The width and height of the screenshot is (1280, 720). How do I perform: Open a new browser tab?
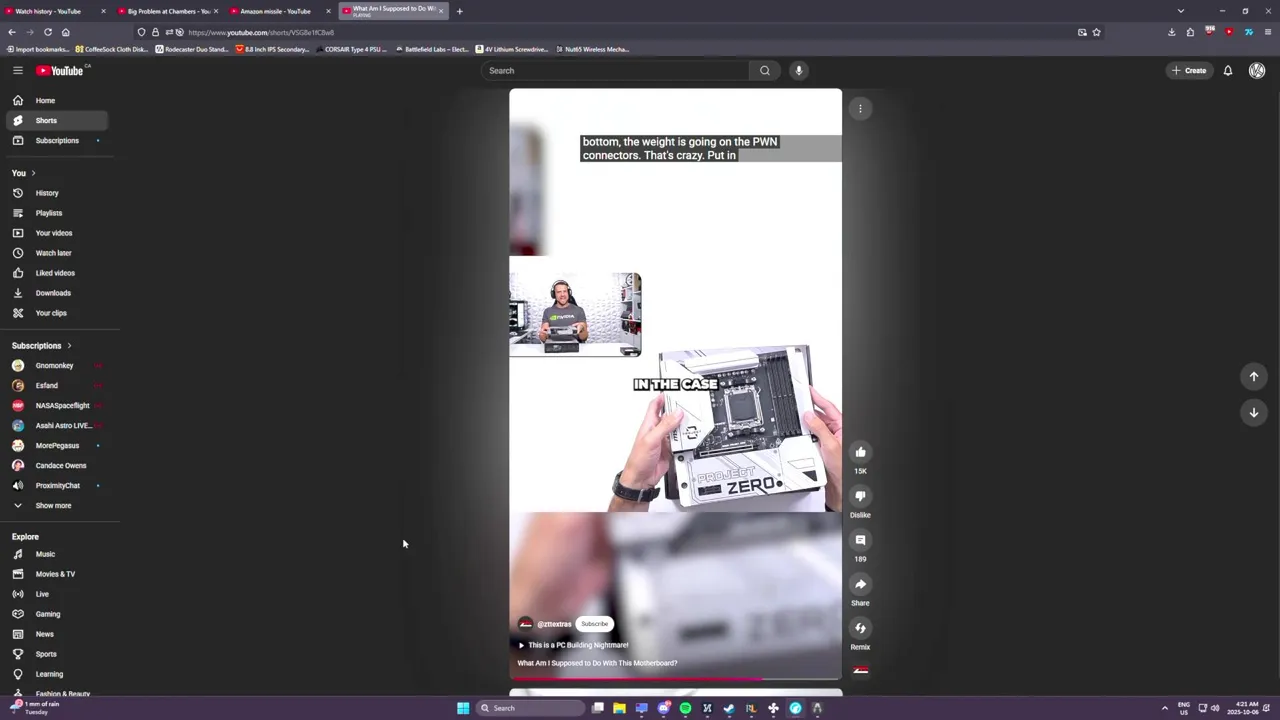point(459,11)
